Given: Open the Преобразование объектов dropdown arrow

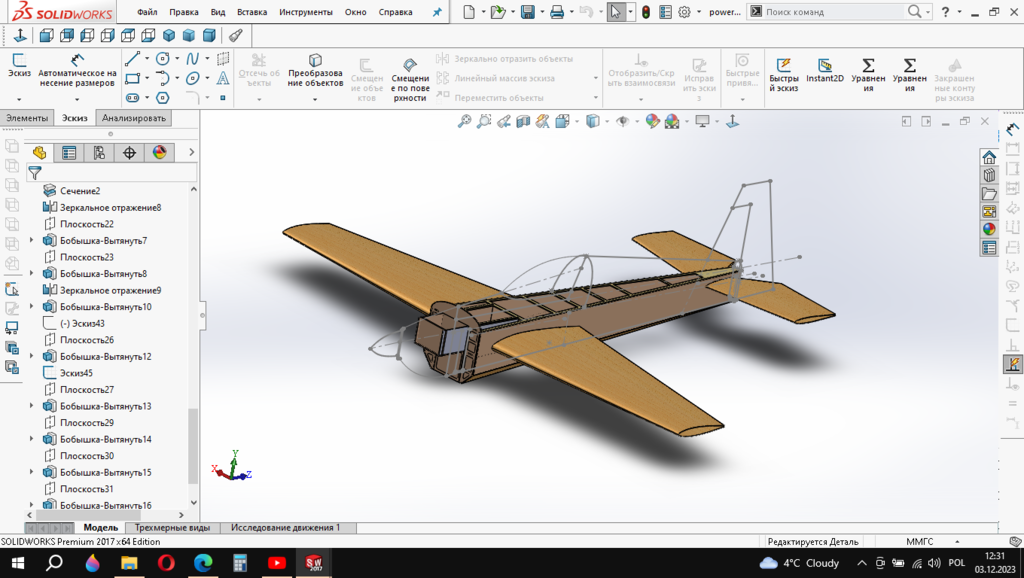Looking at the screenshot, I should 315,99.
